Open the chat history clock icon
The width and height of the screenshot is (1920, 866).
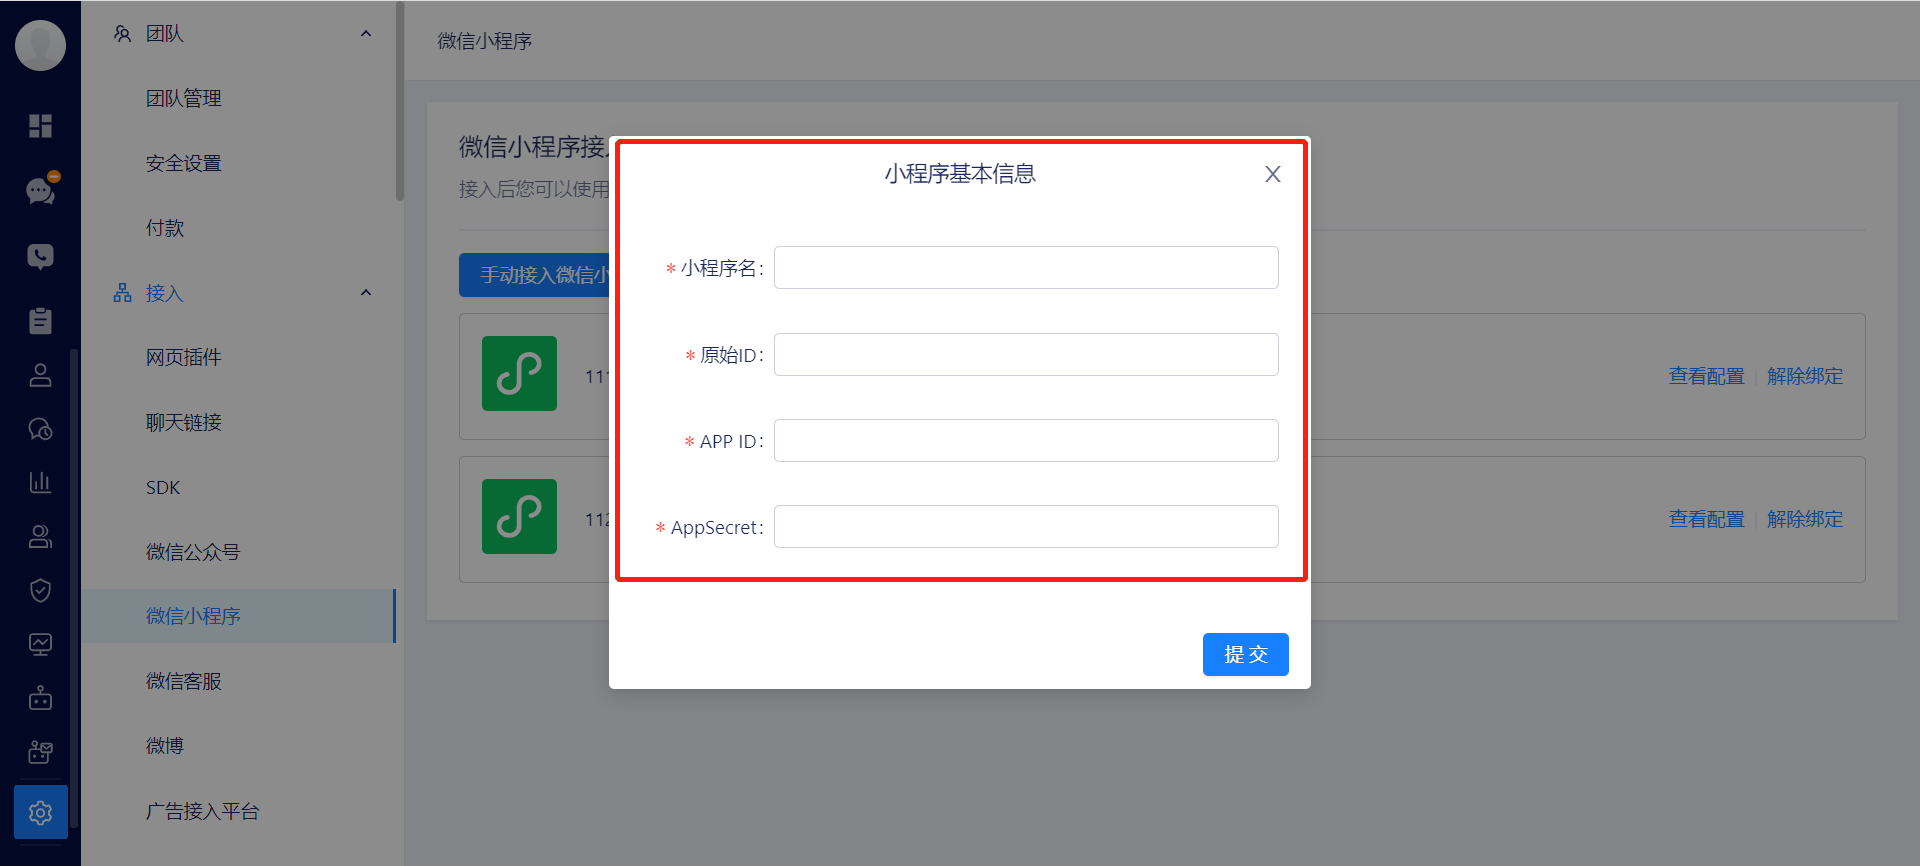[40, 429]
